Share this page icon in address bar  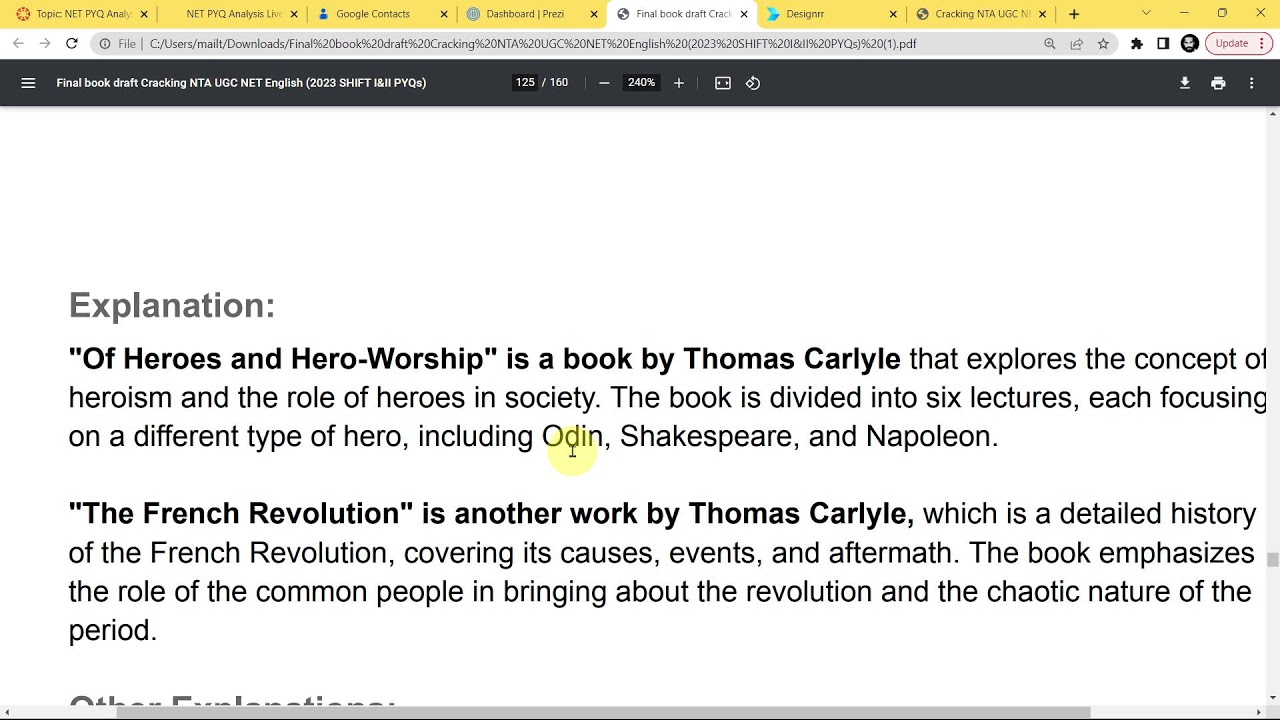tap(1076, 43)
